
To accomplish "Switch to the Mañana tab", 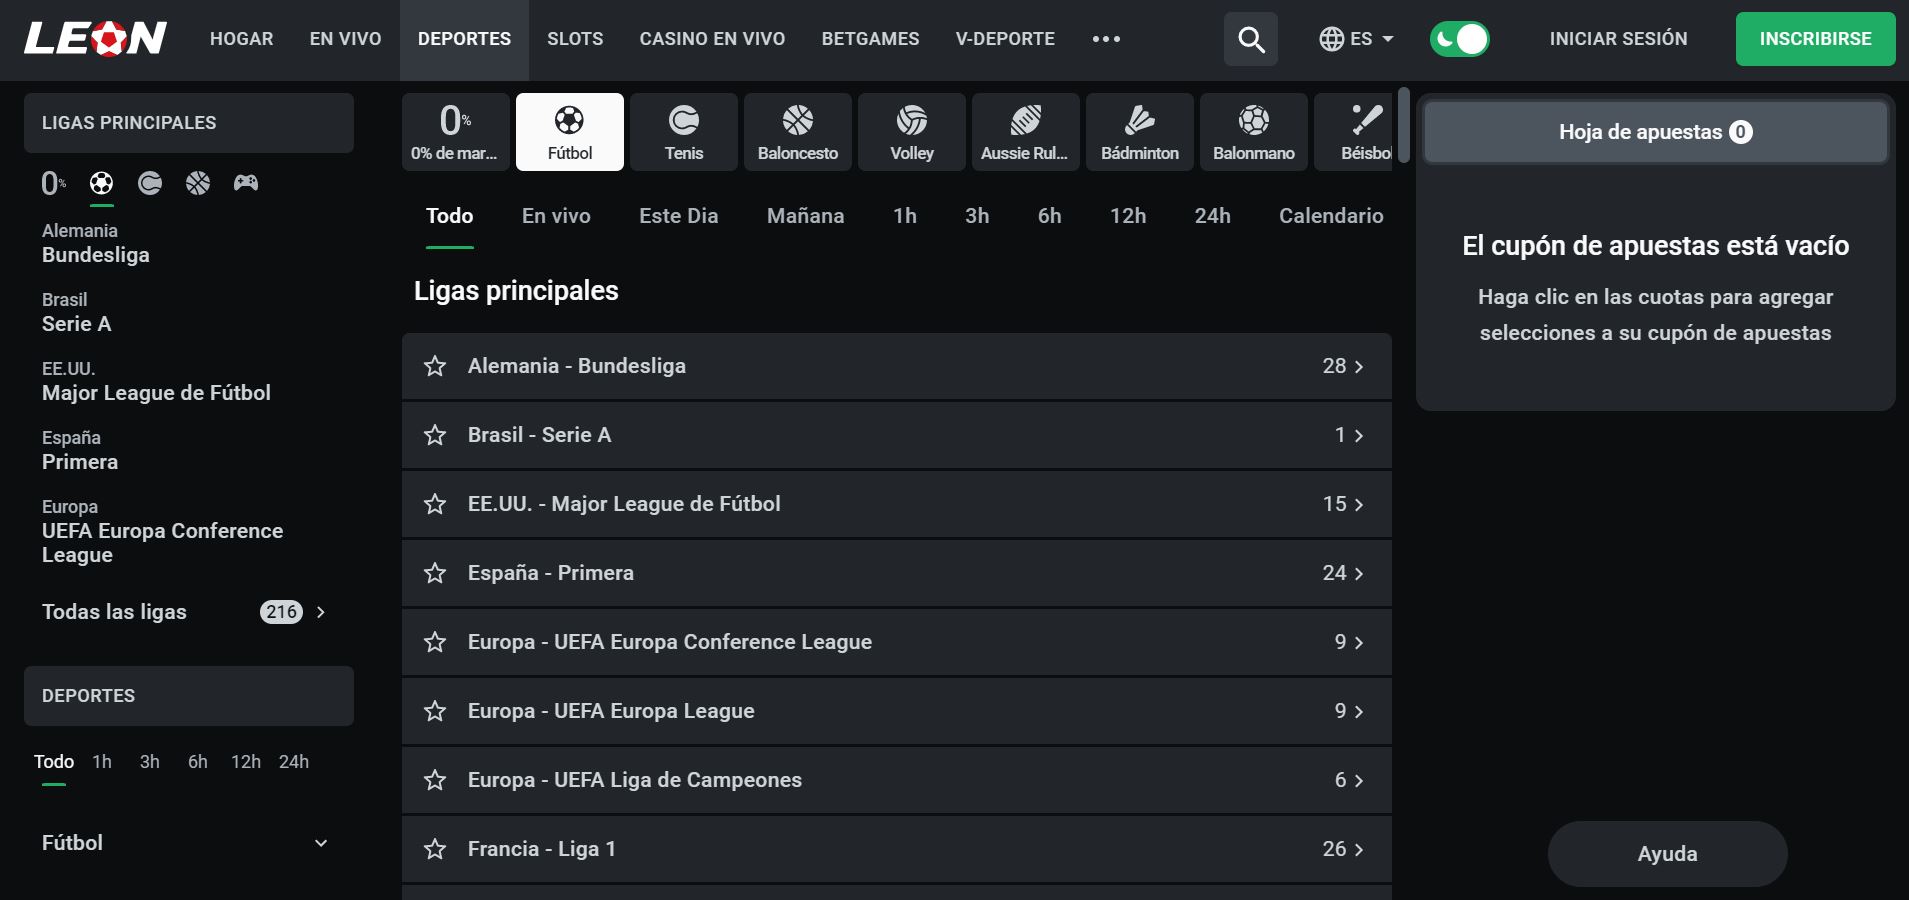I will 806,216.
